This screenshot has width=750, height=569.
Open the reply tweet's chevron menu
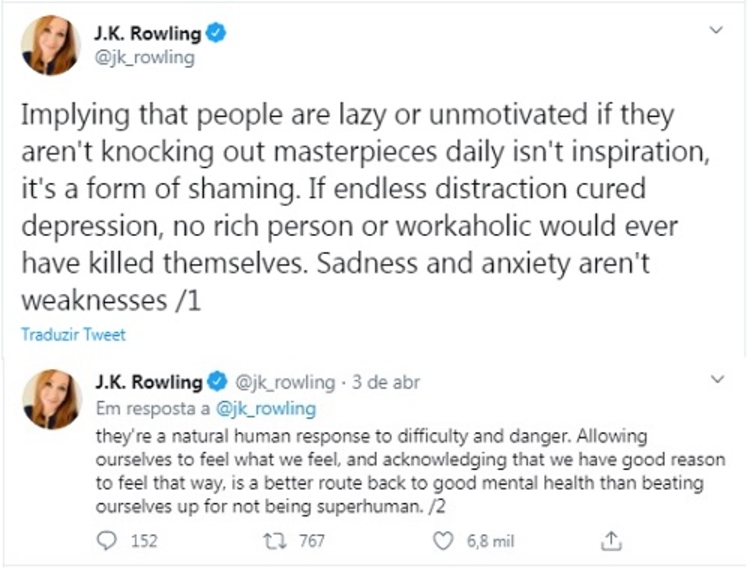coord(716,381)
